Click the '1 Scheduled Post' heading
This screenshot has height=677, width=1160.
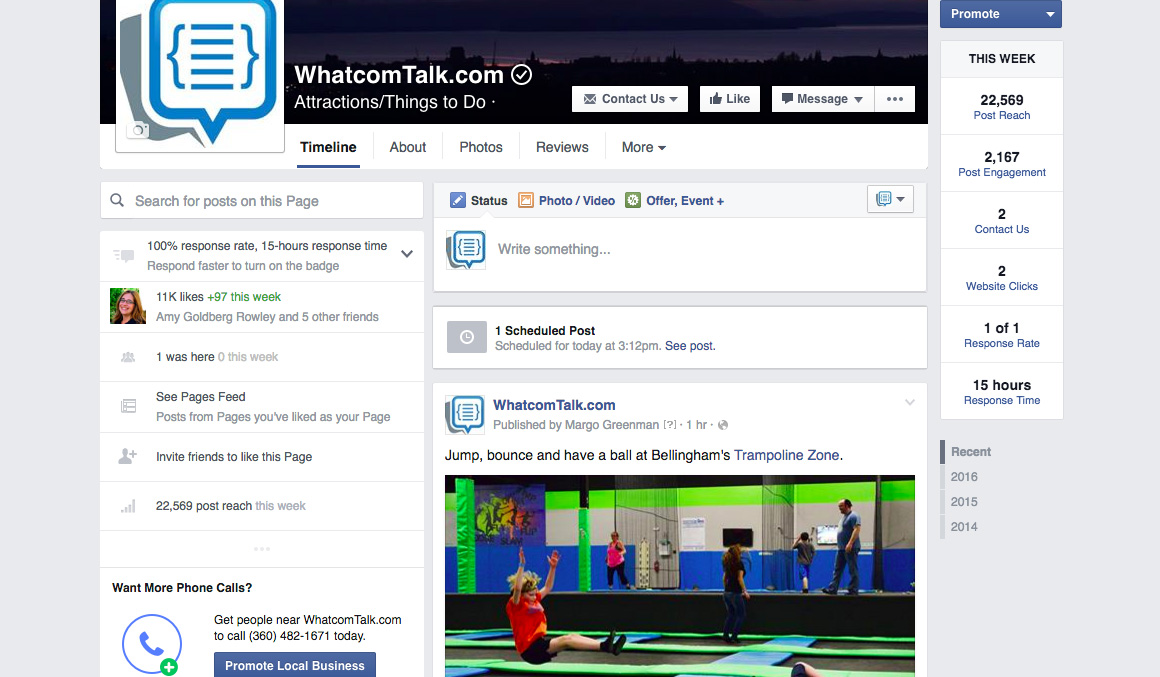tap(545, 331)
